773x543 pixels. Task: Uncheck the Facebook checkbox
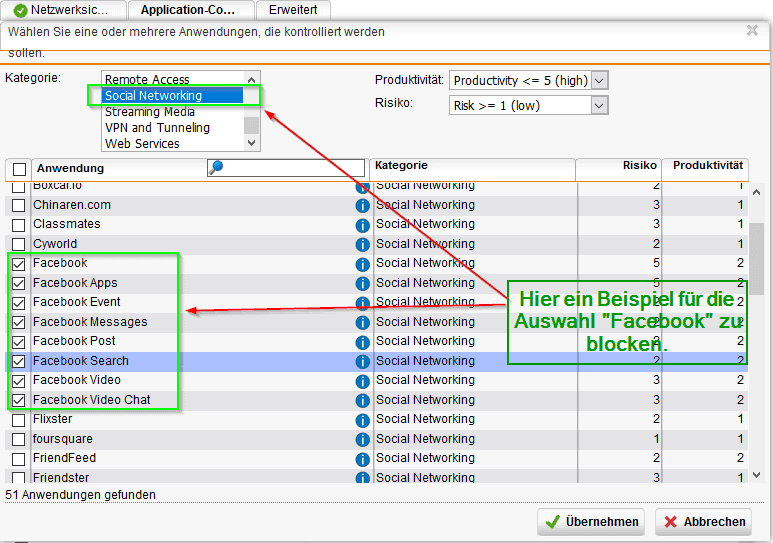pyautogui.click(x=18, y=264)
